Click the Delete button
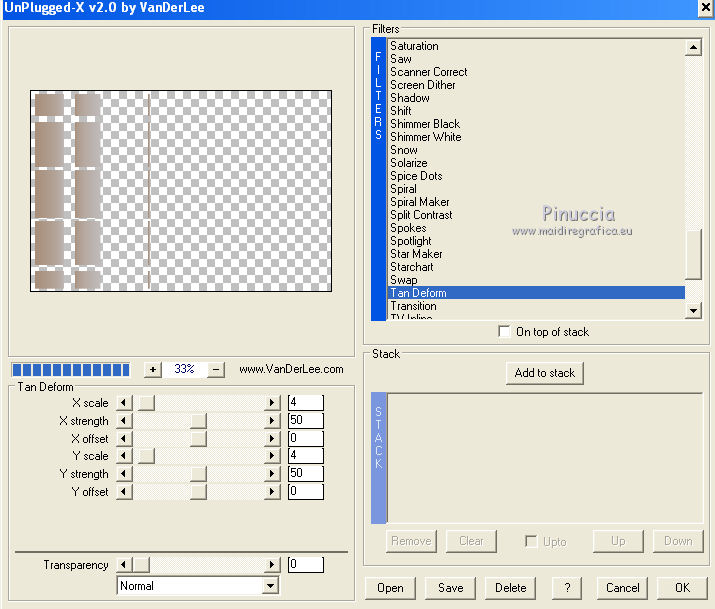Image resolution: width=715 pixels, height=609 pixels. (511, 588)
